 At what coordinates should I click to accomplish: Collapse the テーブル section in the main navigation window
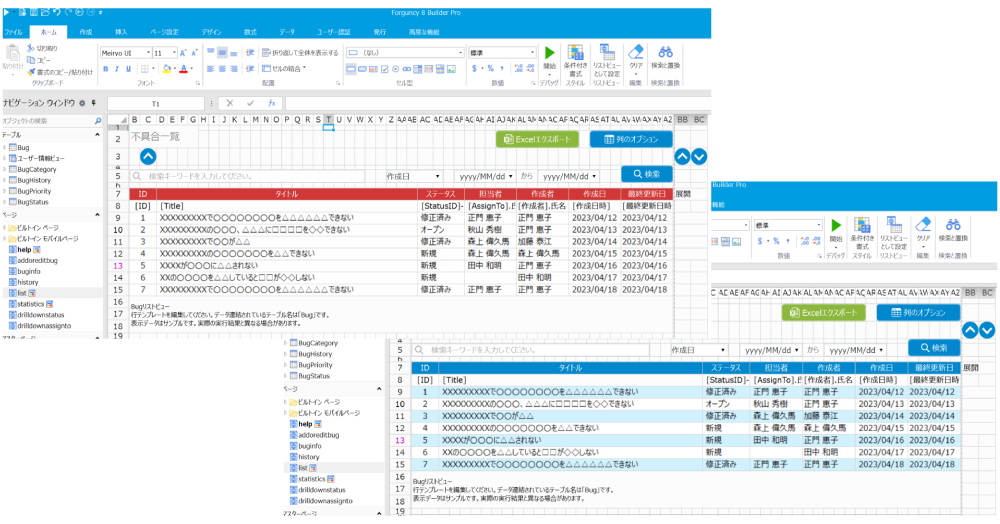pyautogui.click(x=98, y=135)
